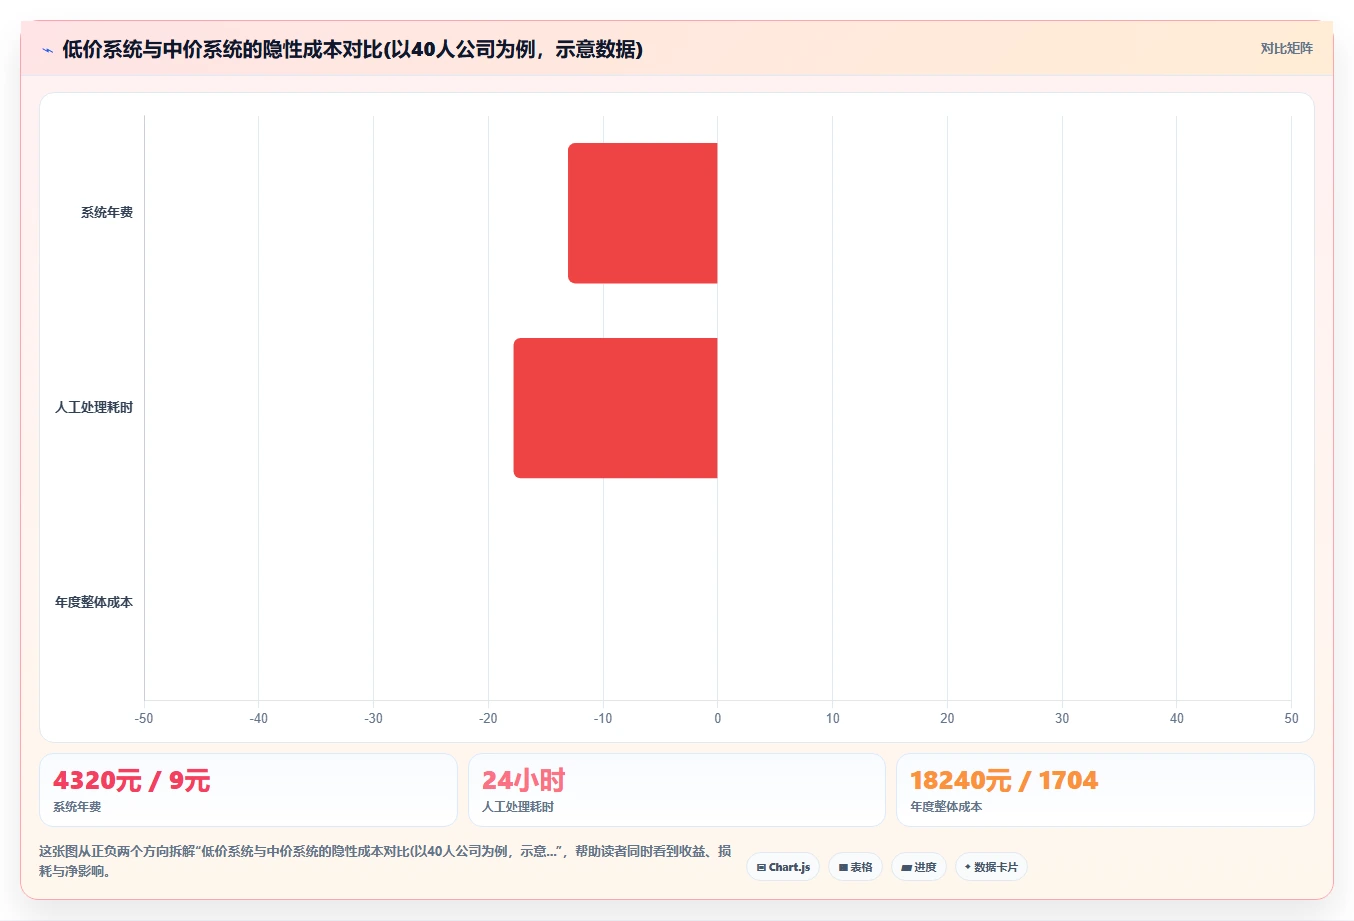
Task: Click the chart title text in header
Action: click(x=352, y=49)
